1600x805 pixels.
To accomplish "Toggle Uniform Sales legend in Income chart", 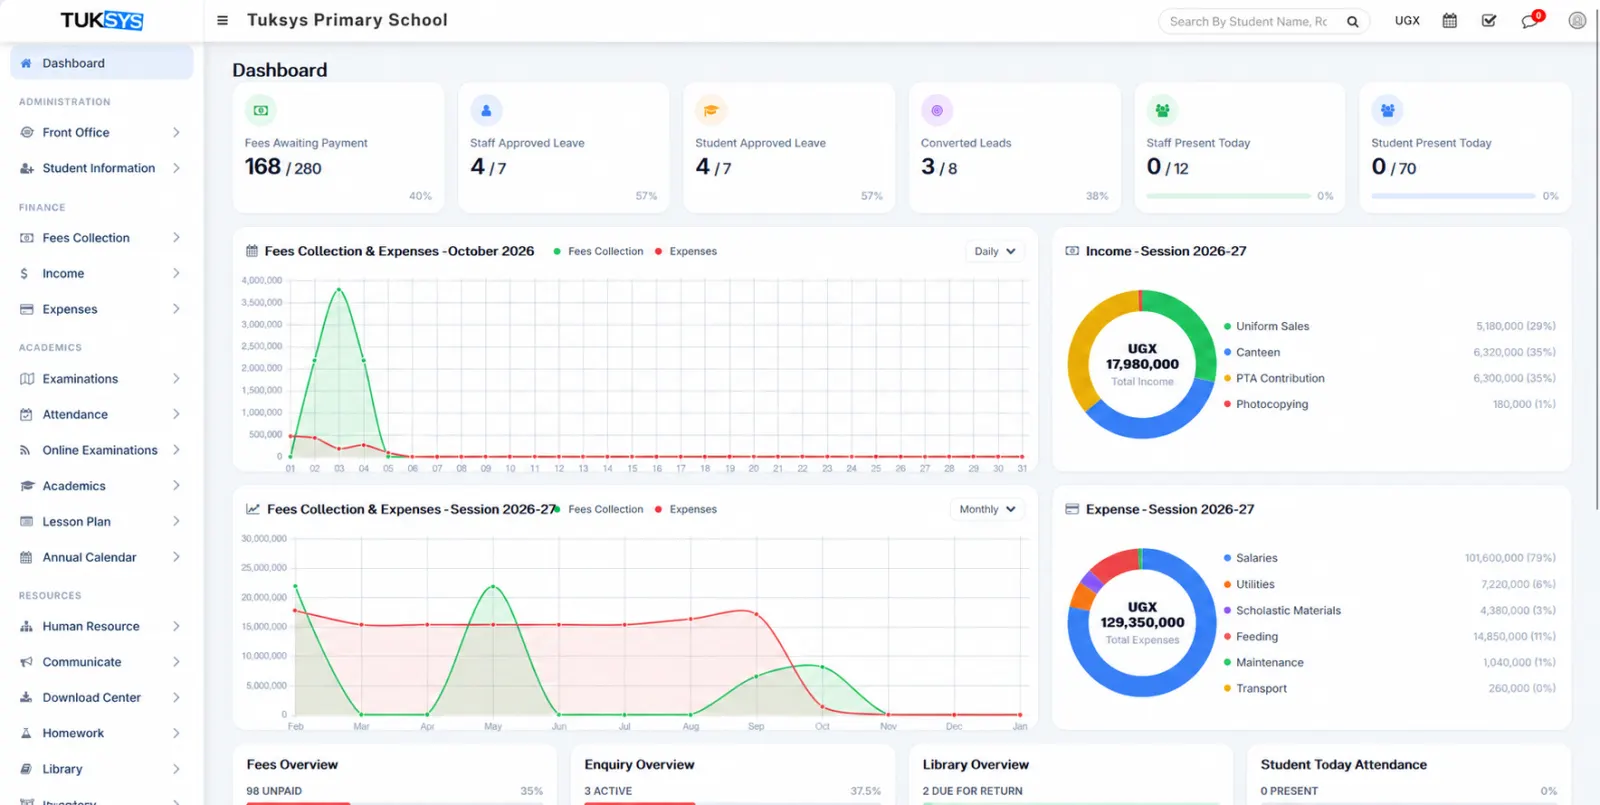I will click(1266, 326).
